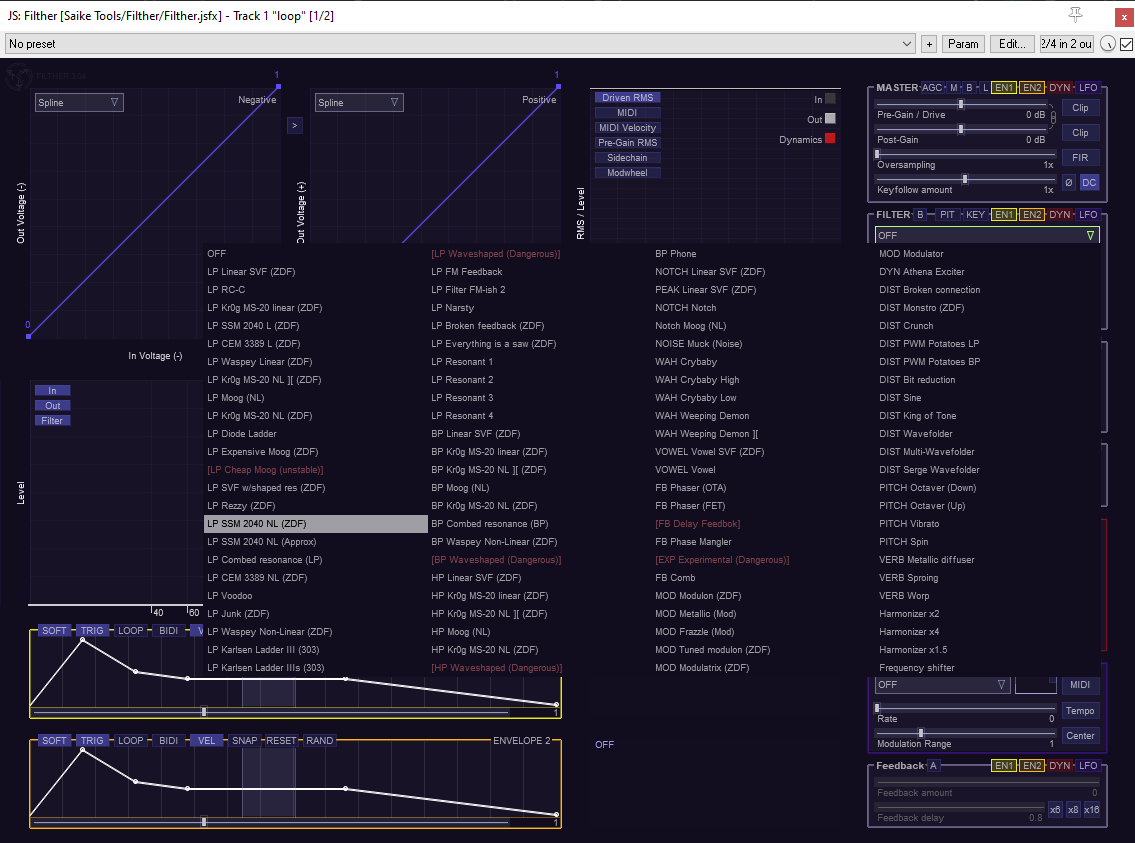Toggle the AGC button in MASTER
Viewport: 1135px width, 843px height.
coord(932,88)
